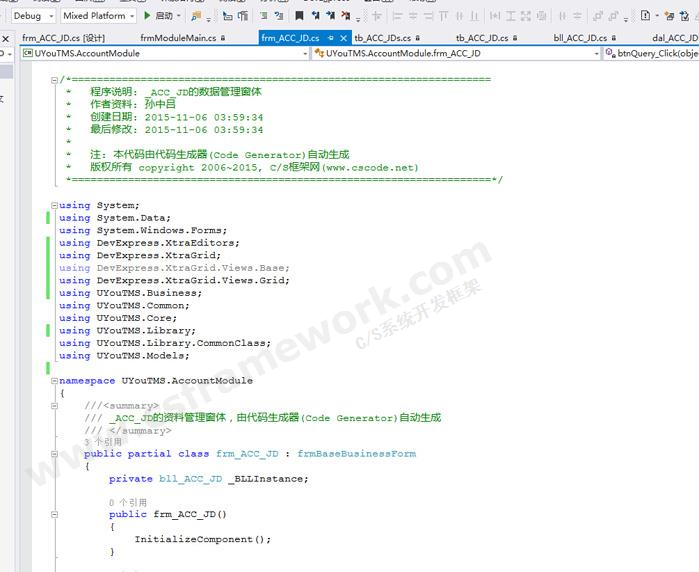Collapse the using directives region
Screen dimensions: 699x572
(55, 205)
